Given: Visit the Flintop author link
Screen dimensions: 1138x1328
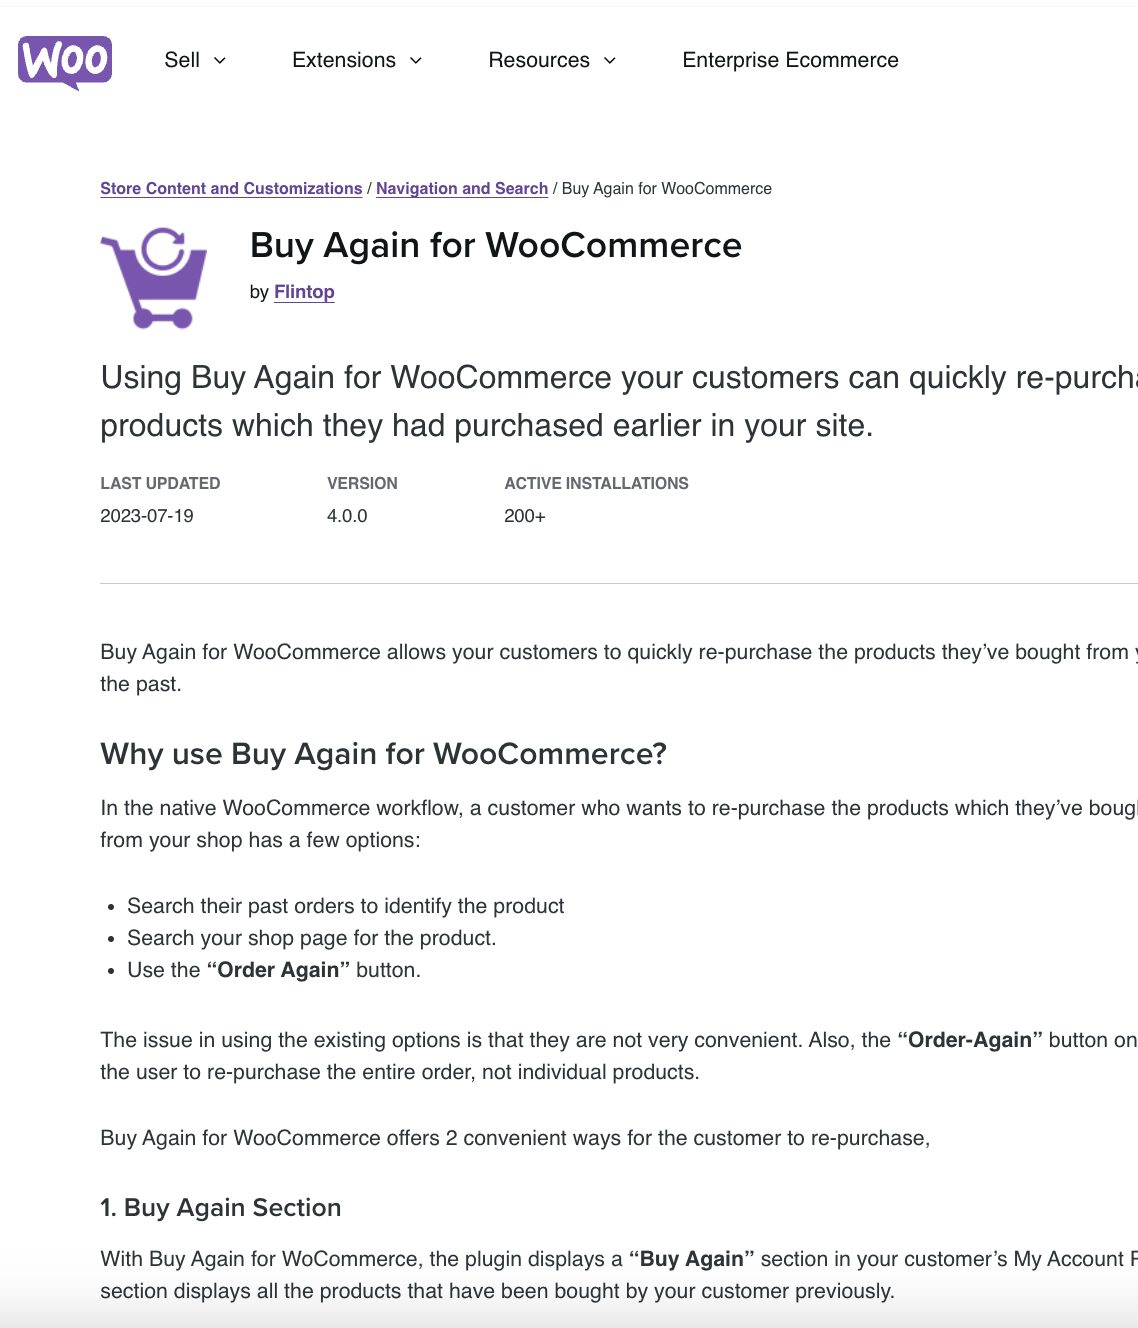Looking at the screenshot, I should tap(303, 292).
